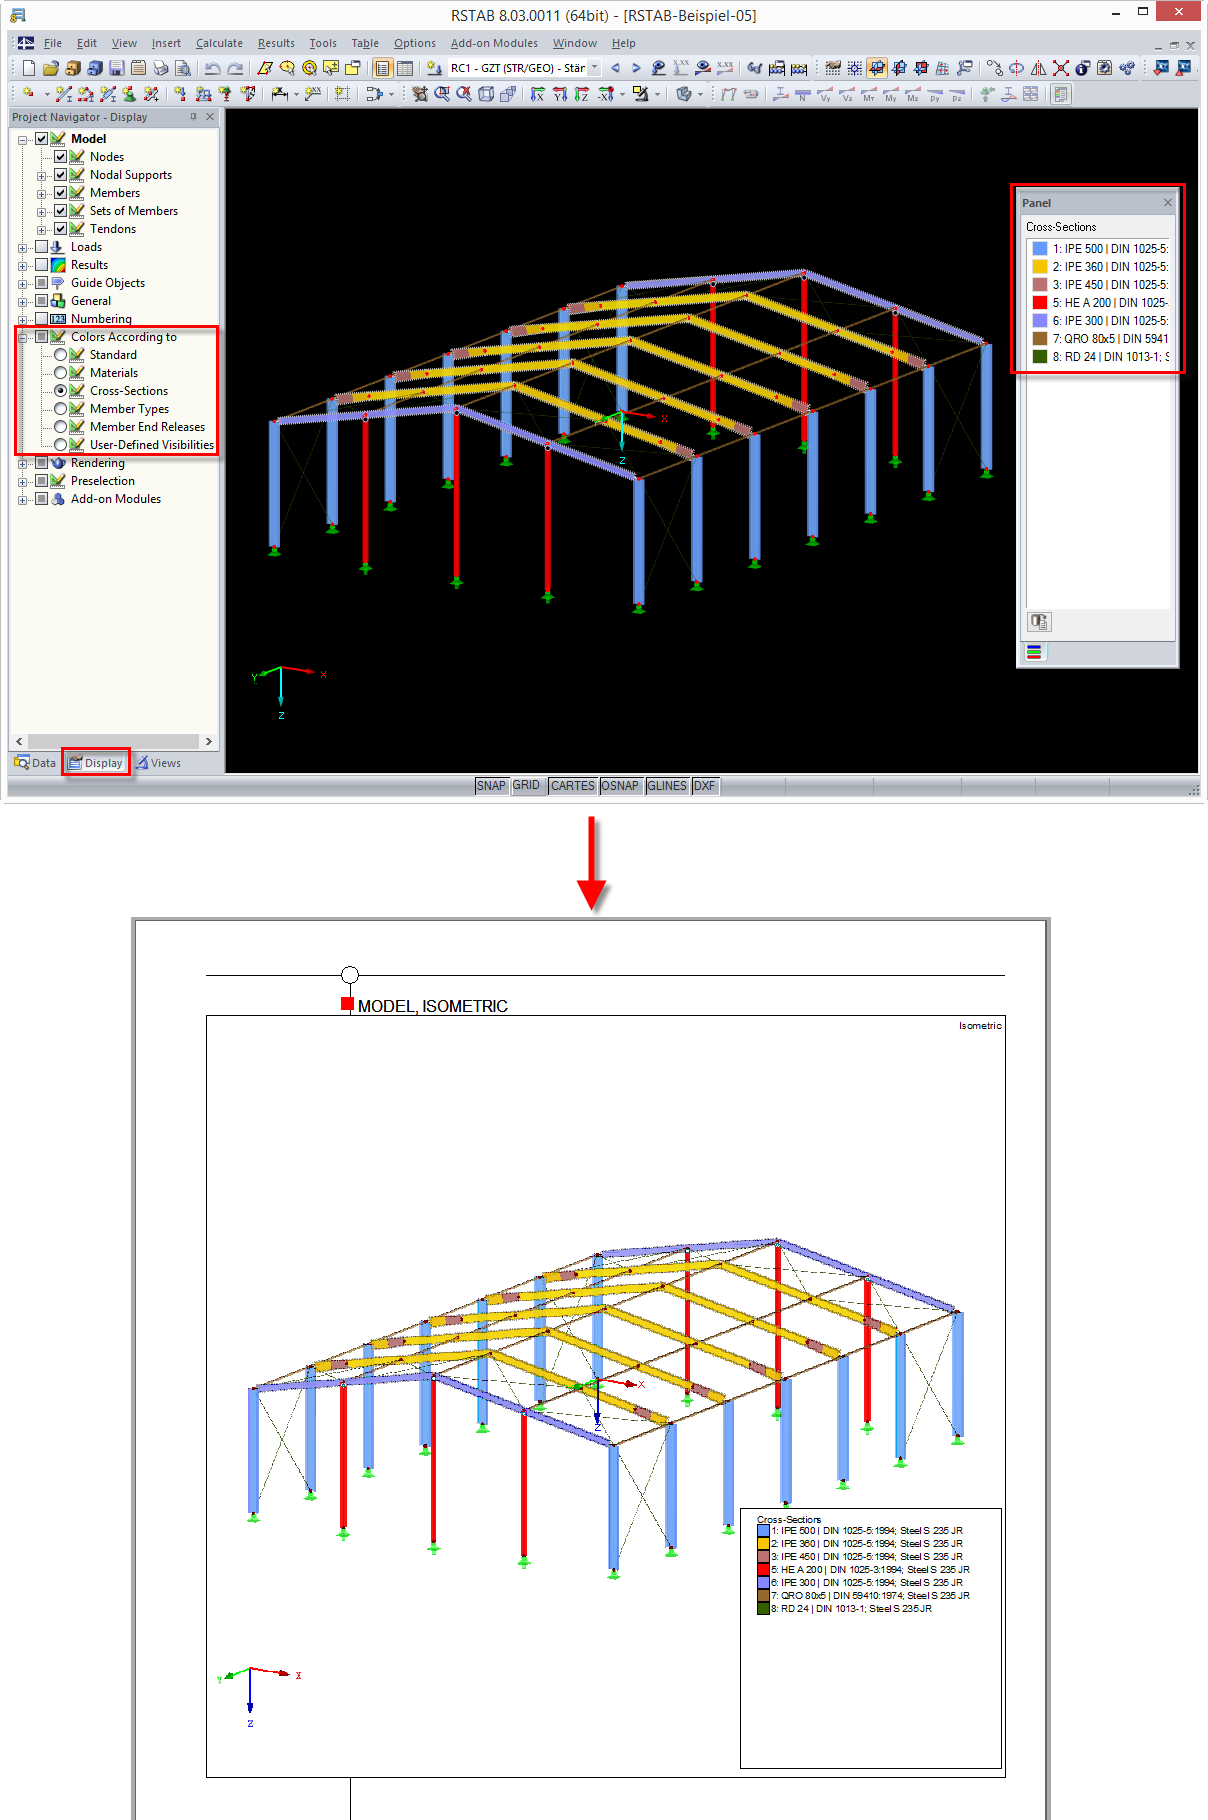Click the IPE 360 yellow color swatch
Screen dimensions: 1208x1820
[x=1040, y=267]
